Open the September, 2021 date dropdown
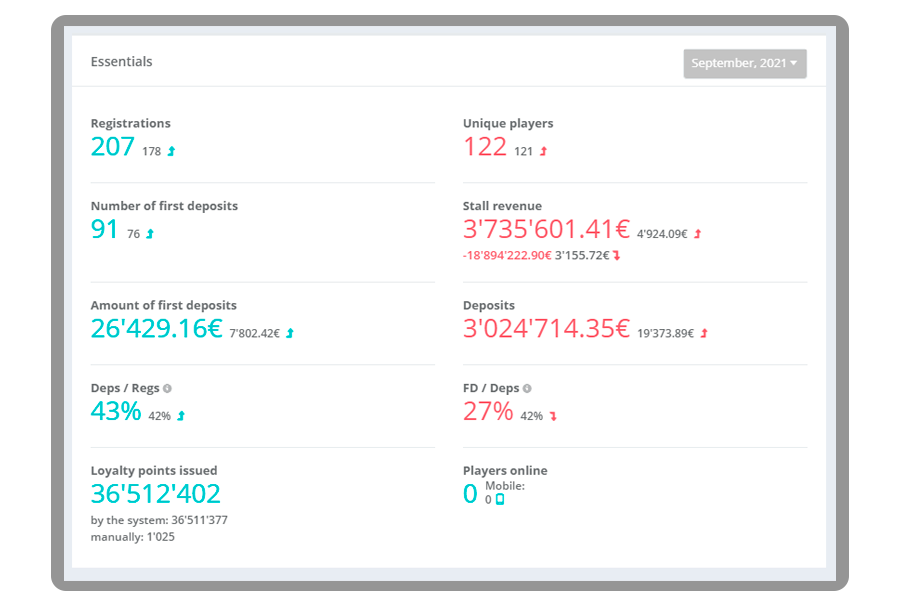The height and width of the screenshot is (600, 900). 744,63
